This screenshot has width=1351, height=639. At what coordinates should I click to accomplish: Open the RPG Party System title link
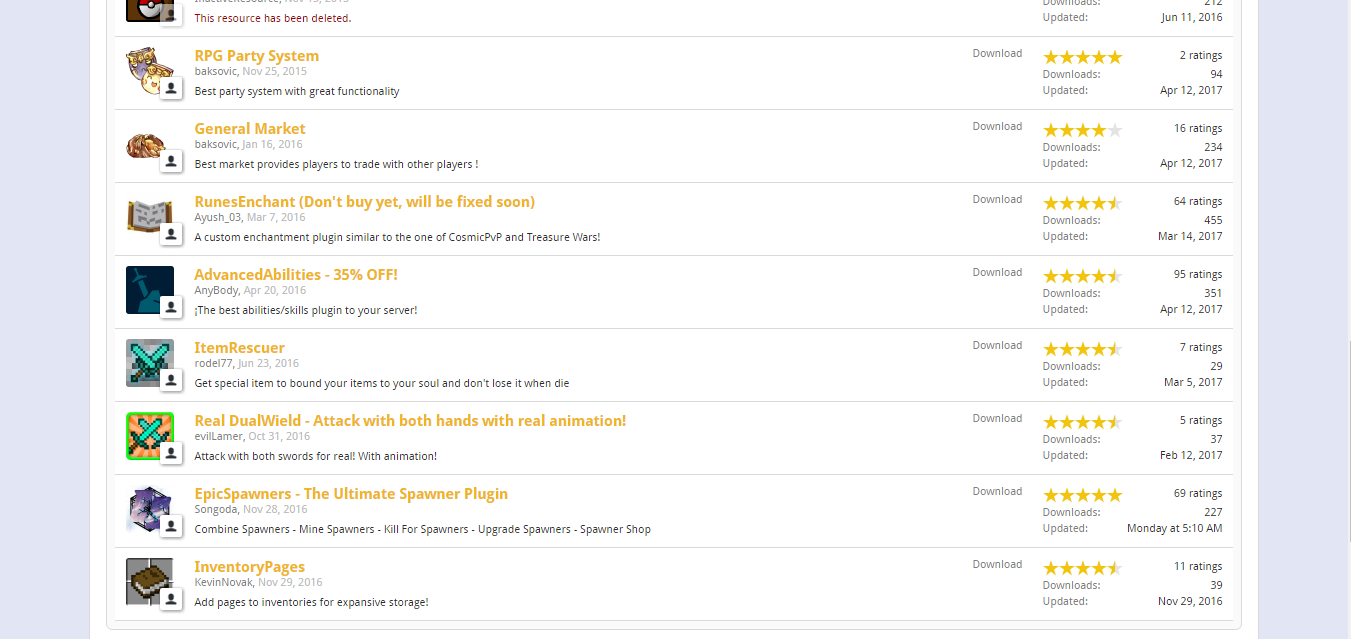pyautogui.click(x=256, y=56)
